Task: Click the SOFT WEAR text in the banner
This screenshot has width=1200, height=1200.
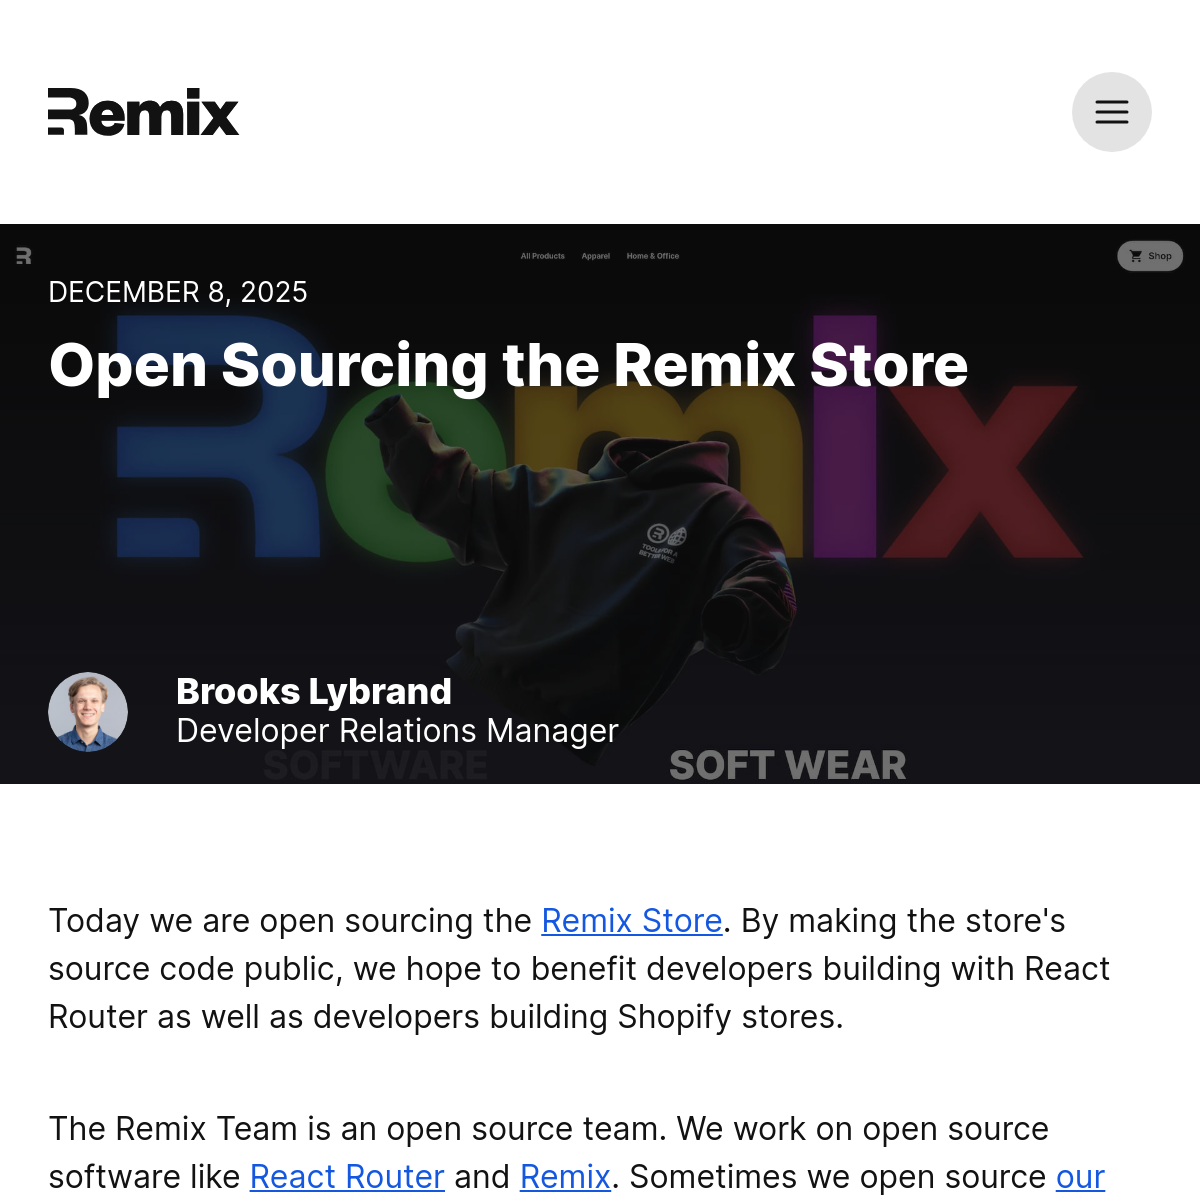Action: (x=787, y=765)
